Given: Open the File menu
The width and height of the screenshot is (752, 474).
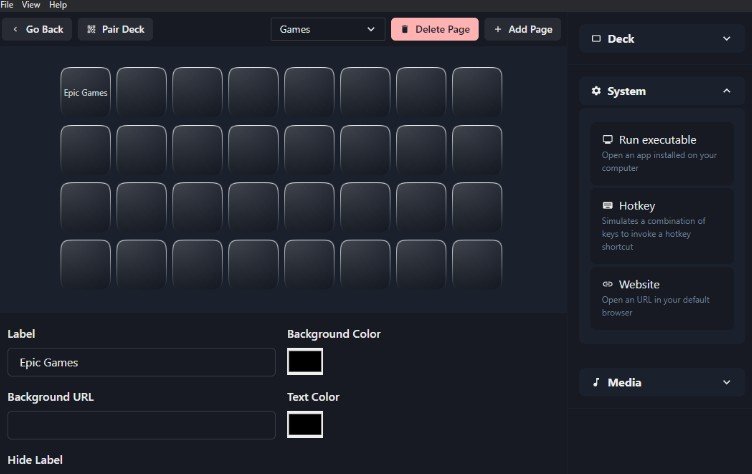Looking at the screenshot, I should point(7,5).
